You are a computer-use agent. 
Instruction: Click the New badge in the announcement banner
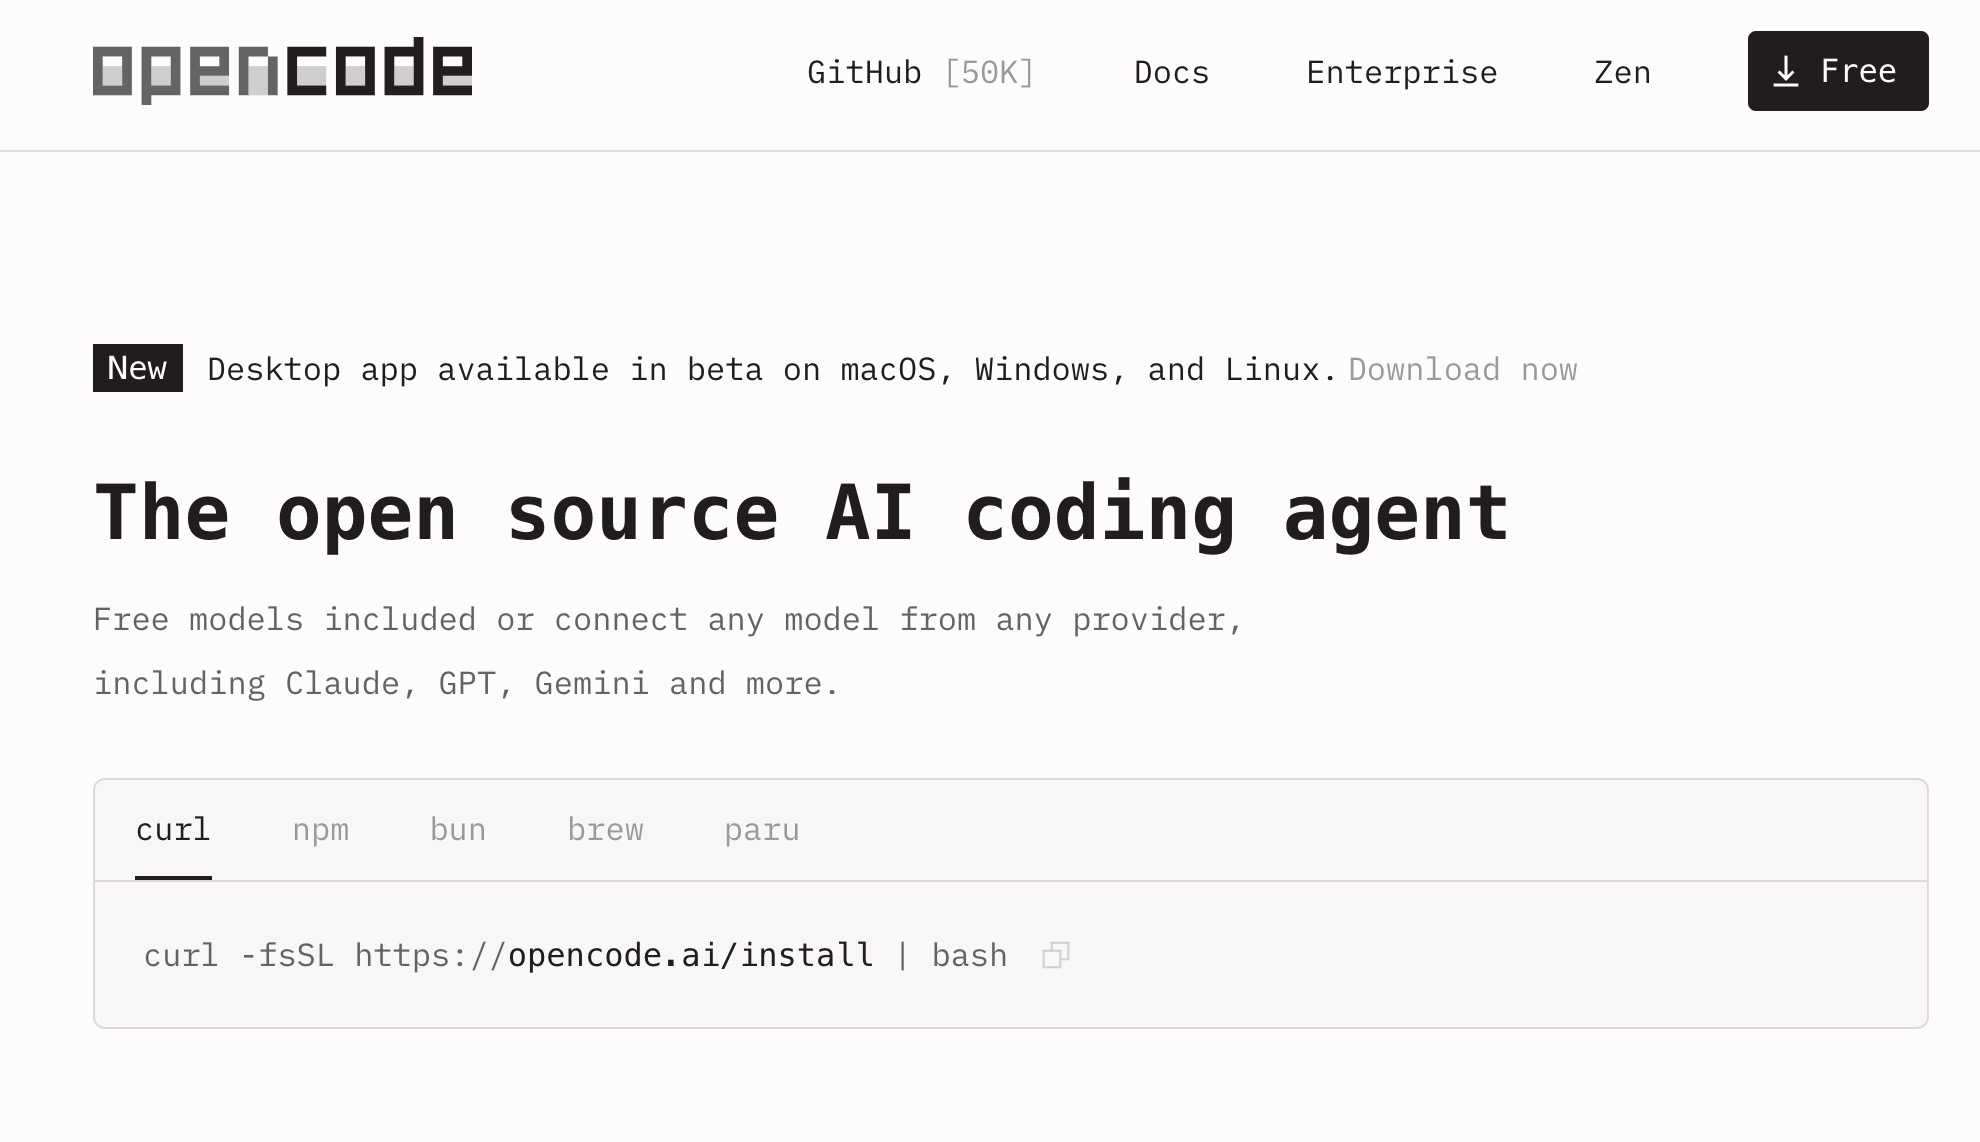137,368
